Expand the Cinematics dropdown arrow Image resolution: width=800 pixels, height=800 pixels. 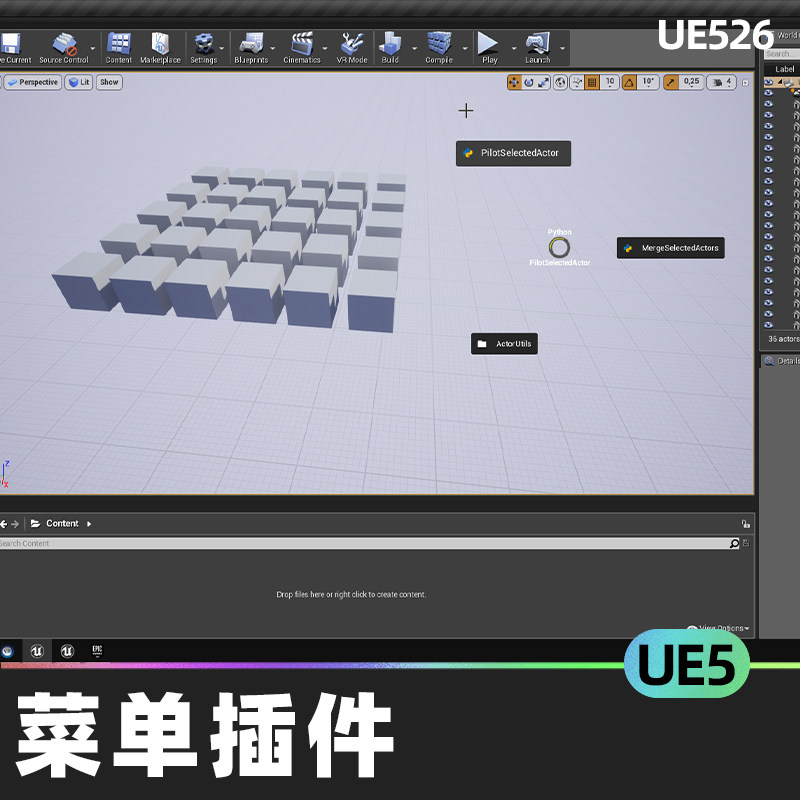click(x=325, y=48)
